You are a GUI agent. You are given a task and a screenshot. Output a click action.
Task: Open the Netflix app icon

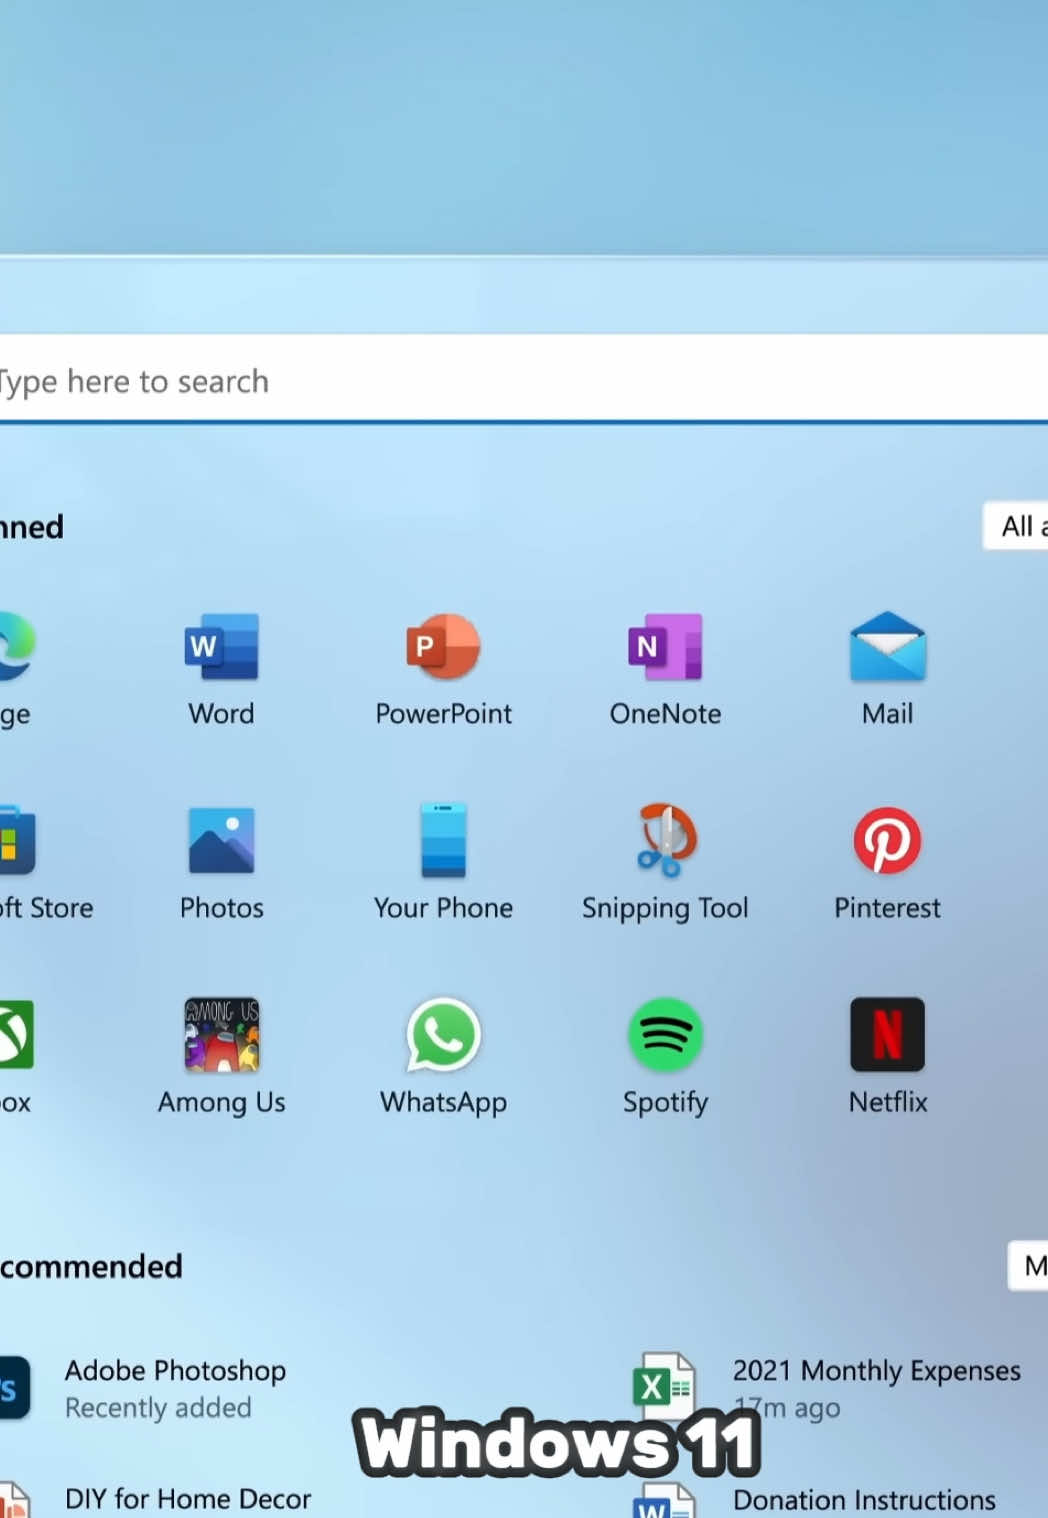point(887,1035)
